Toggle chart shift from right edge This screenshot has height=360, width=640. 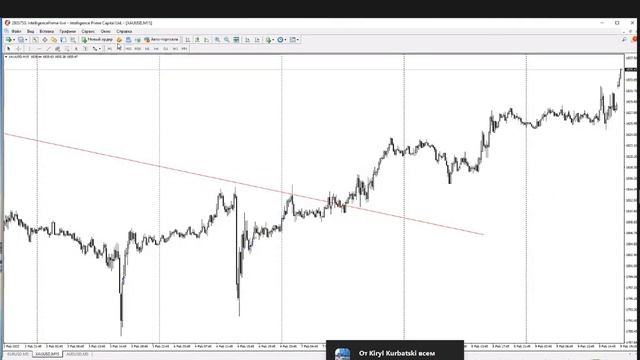pos(257,40)
